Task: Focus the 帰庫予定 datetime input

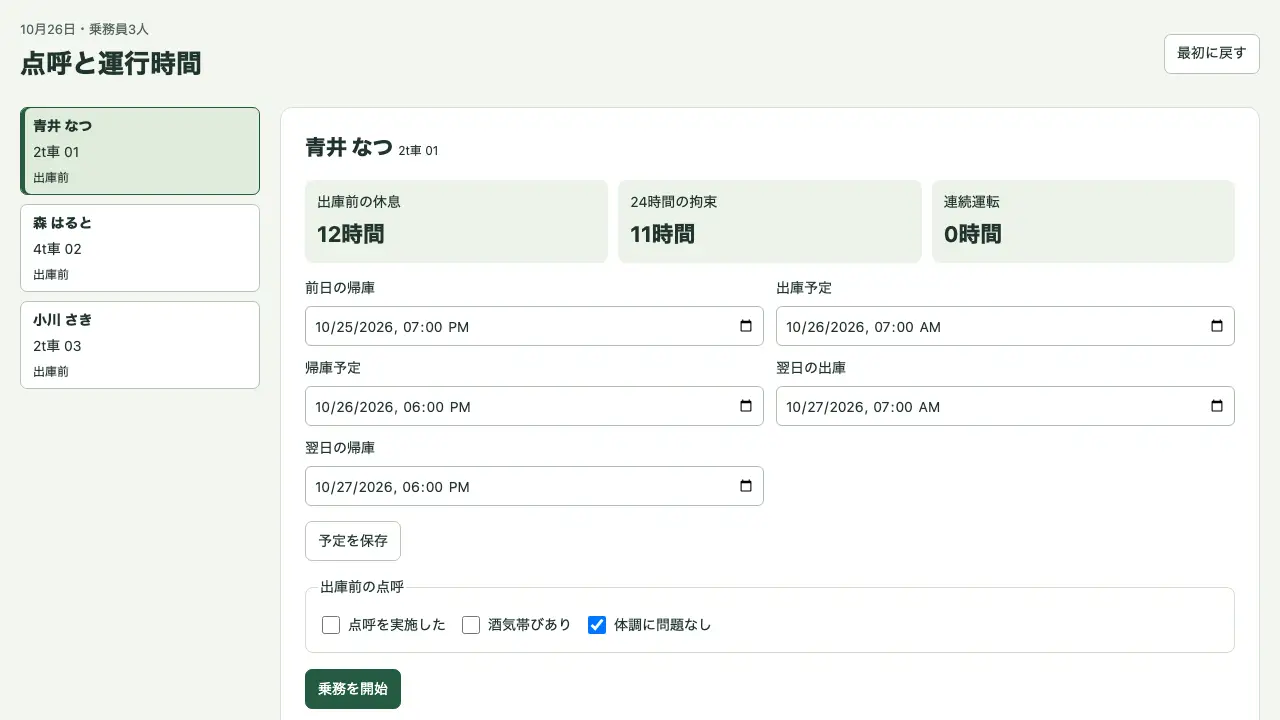Action: (x=534, y=406)
